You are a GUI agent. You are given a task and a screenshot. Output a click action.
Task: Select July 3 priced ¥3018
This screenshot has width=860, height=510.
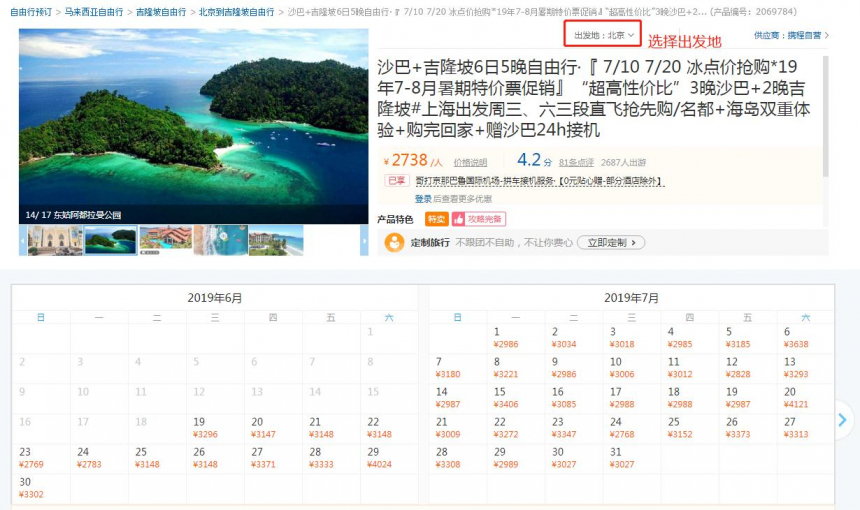pos(632,338)
